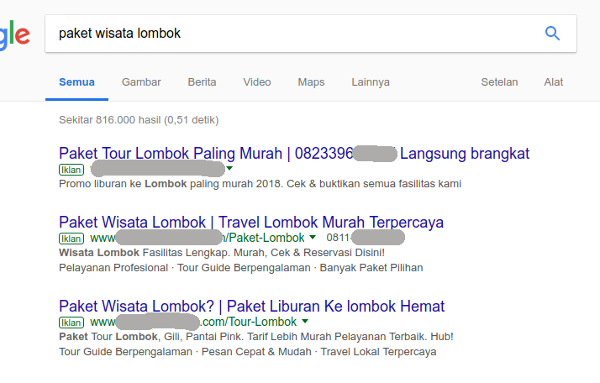Open the Alat search tools
The height and width of the screenshot is (383, 600).
coord(553,82)
